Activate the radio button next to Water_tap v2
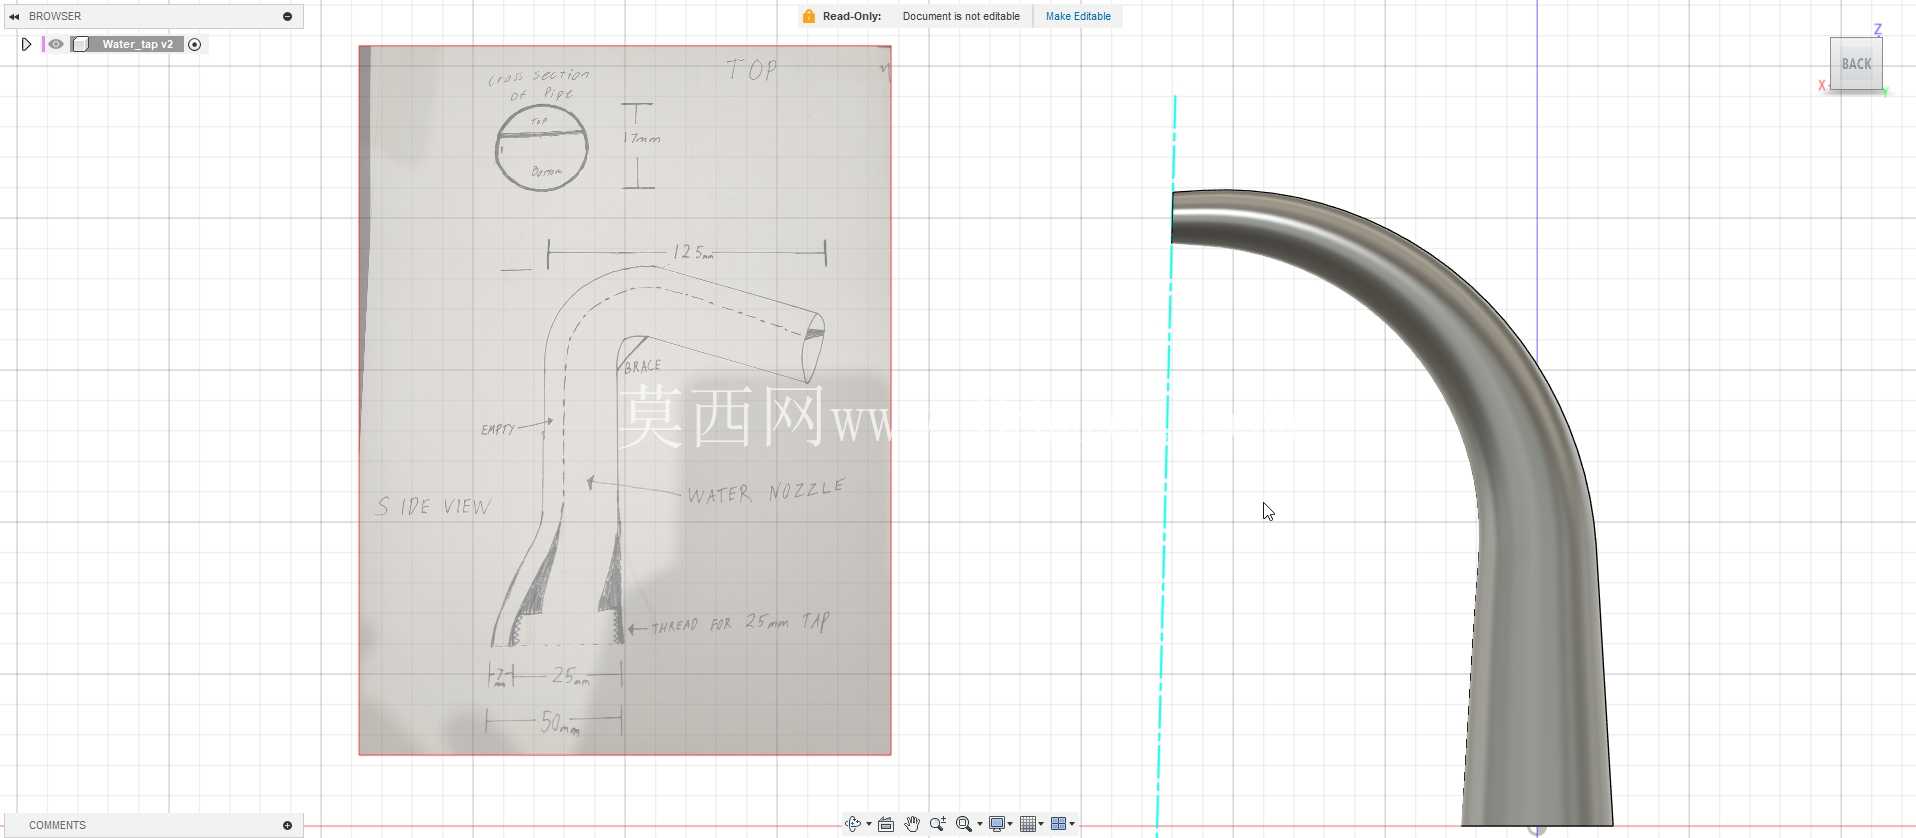 (195, 44)
